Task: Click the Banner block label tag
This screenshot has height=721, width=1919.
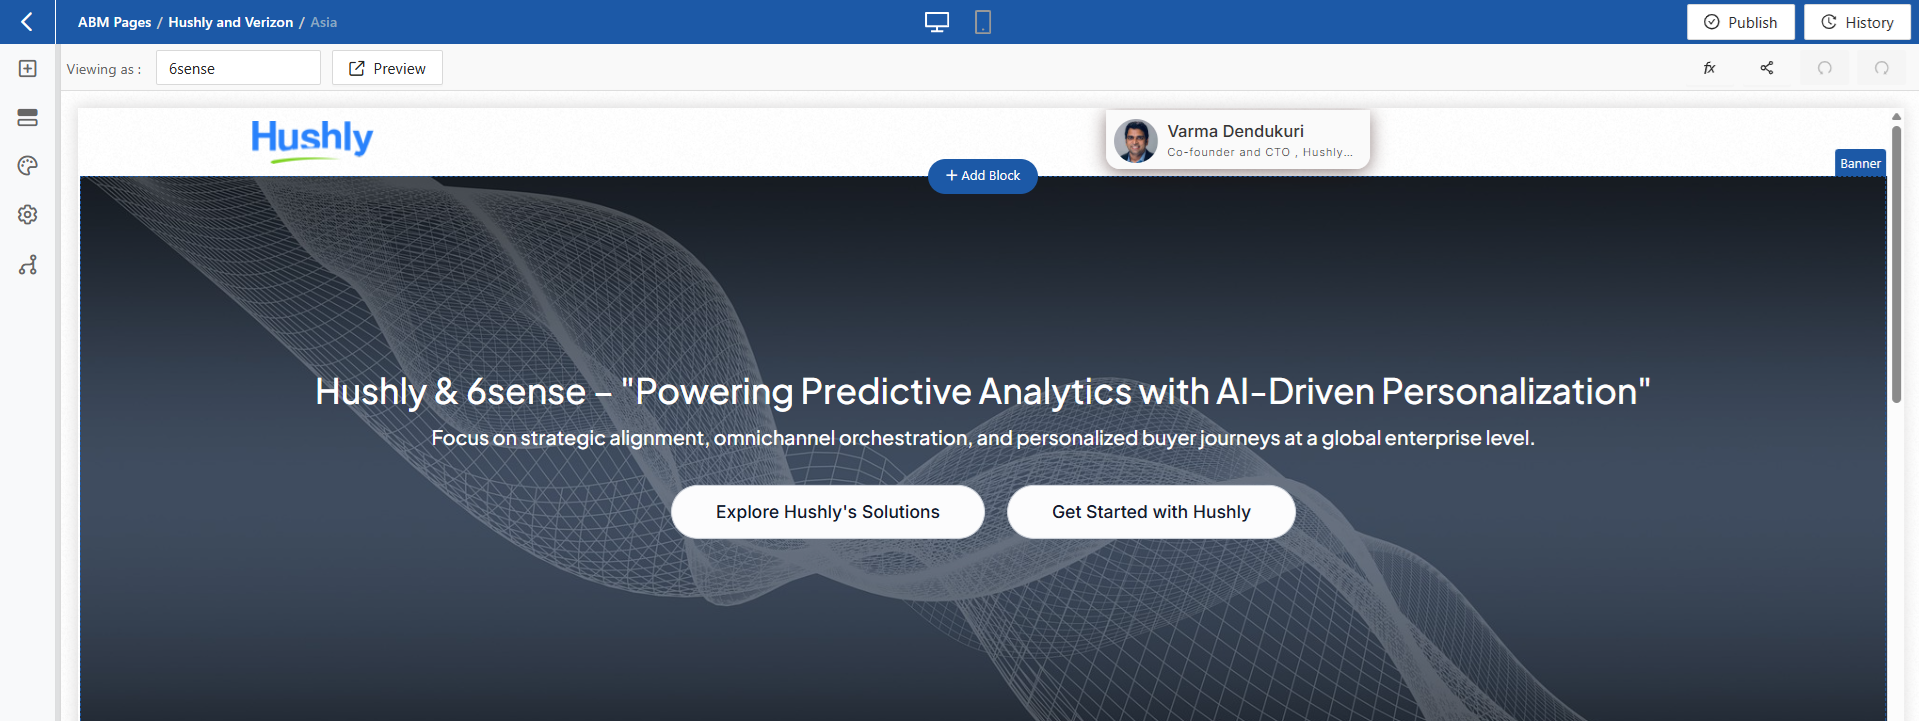Action: [x=1860, y=163]
